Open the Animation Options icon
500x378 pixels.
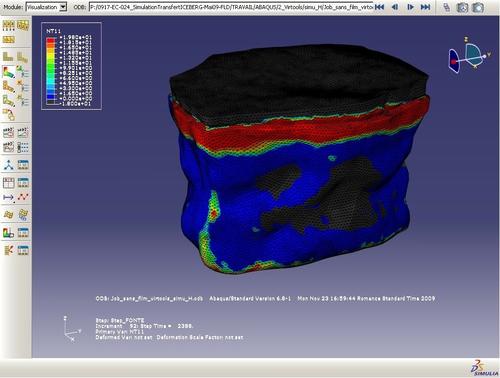22,147
